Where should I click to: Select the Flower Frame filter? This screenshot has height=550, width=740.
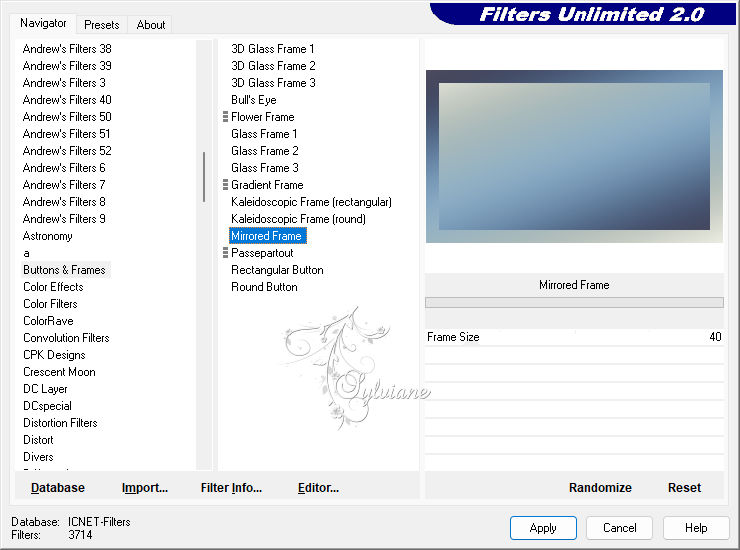pos(263,117)
